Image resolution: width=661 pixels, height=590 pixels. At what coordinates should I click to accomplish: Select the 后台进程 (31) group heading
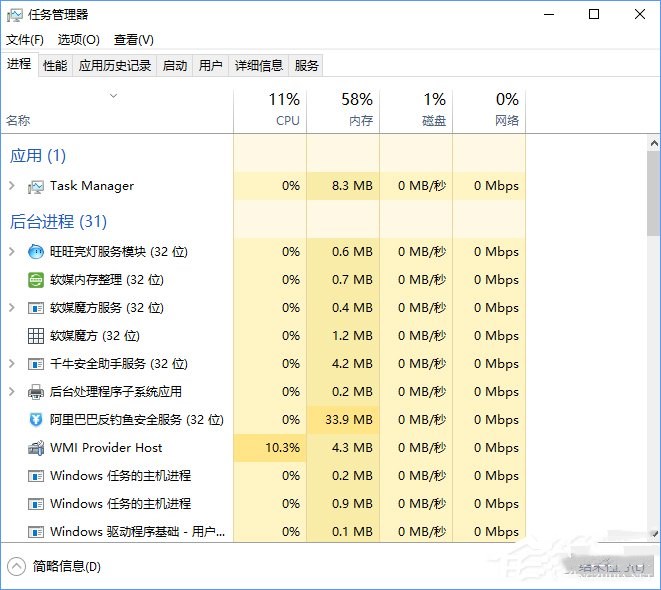[59, 222]
